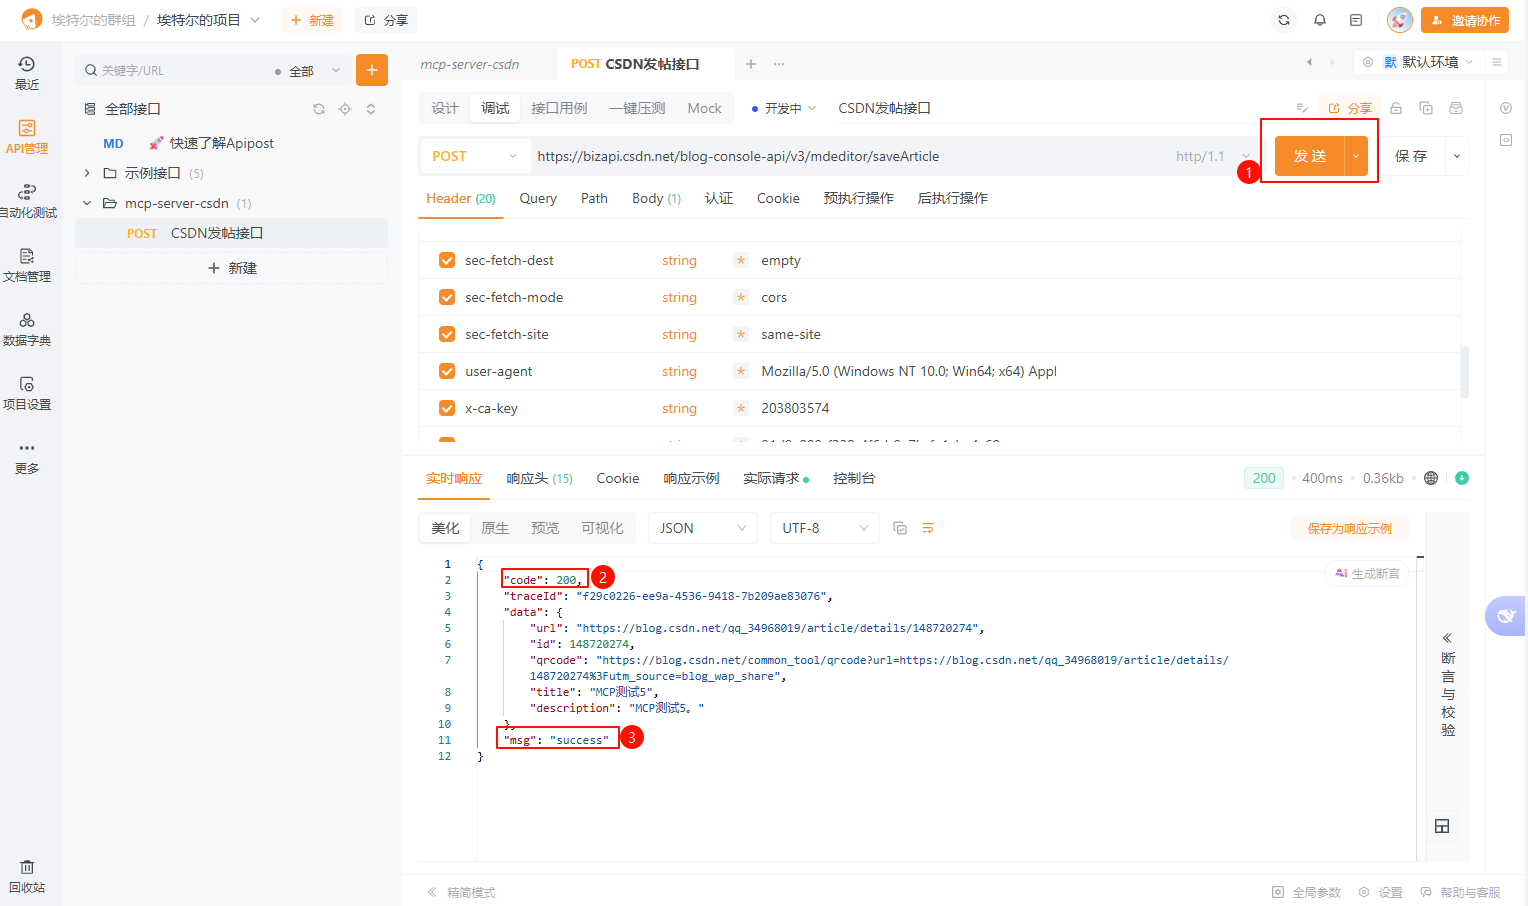Switch to the 接口用例 tab

click(559, 108)
